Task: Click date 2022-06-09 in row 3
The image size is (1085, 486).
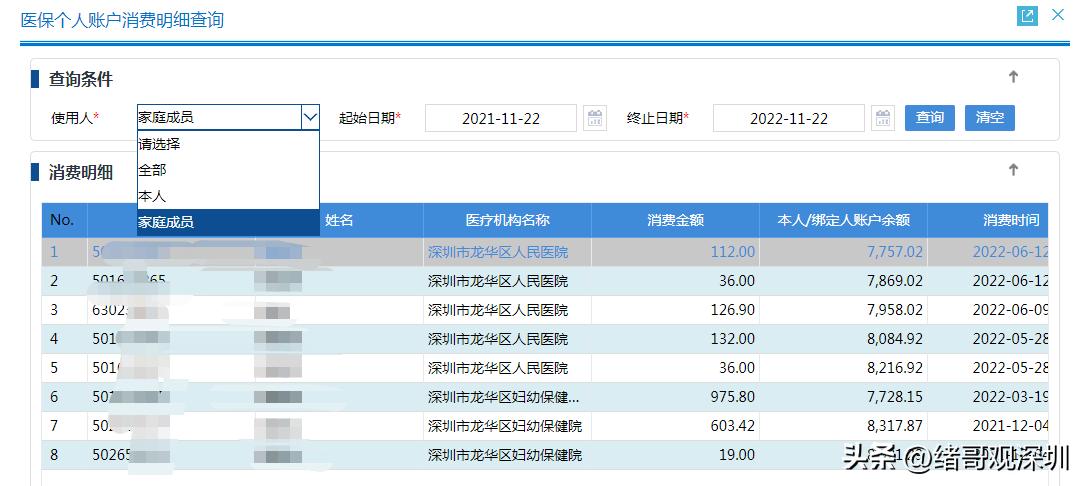Action: [1010, 310]
